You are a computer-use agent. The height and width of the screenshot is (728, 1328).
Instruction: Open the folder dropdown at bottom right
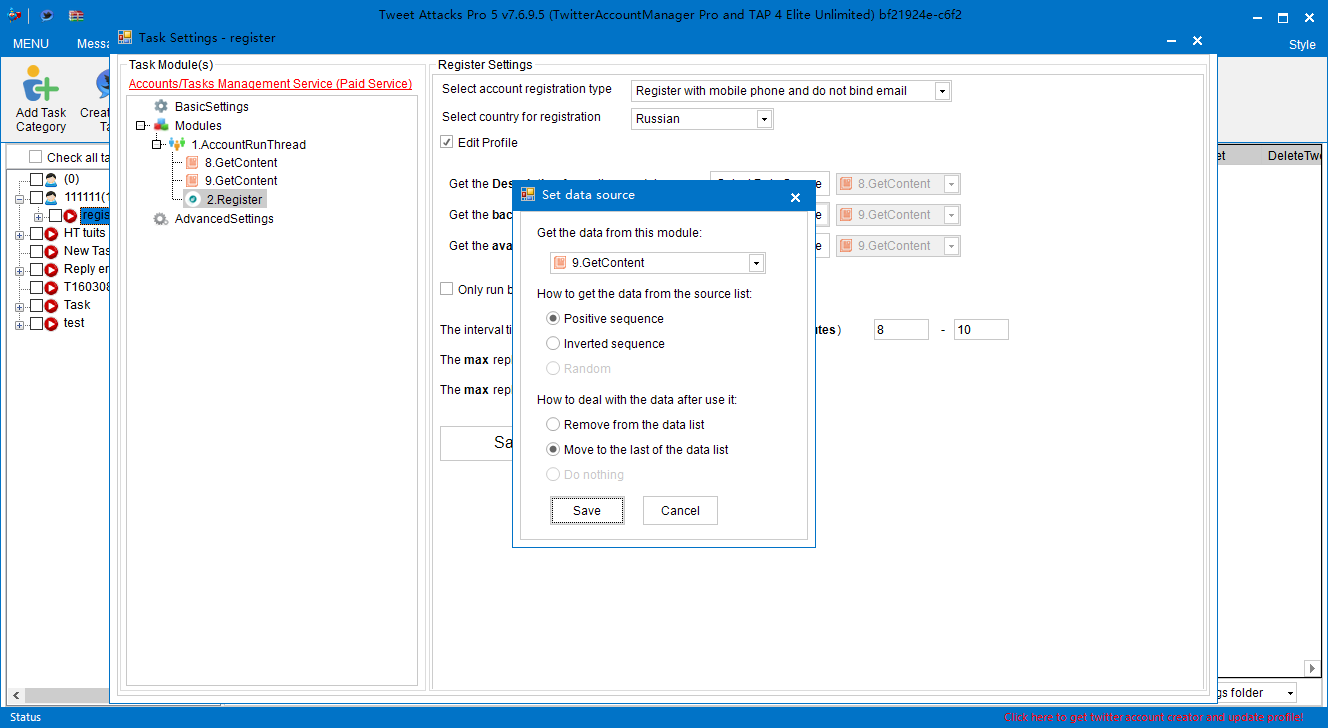pos(1289,692)
